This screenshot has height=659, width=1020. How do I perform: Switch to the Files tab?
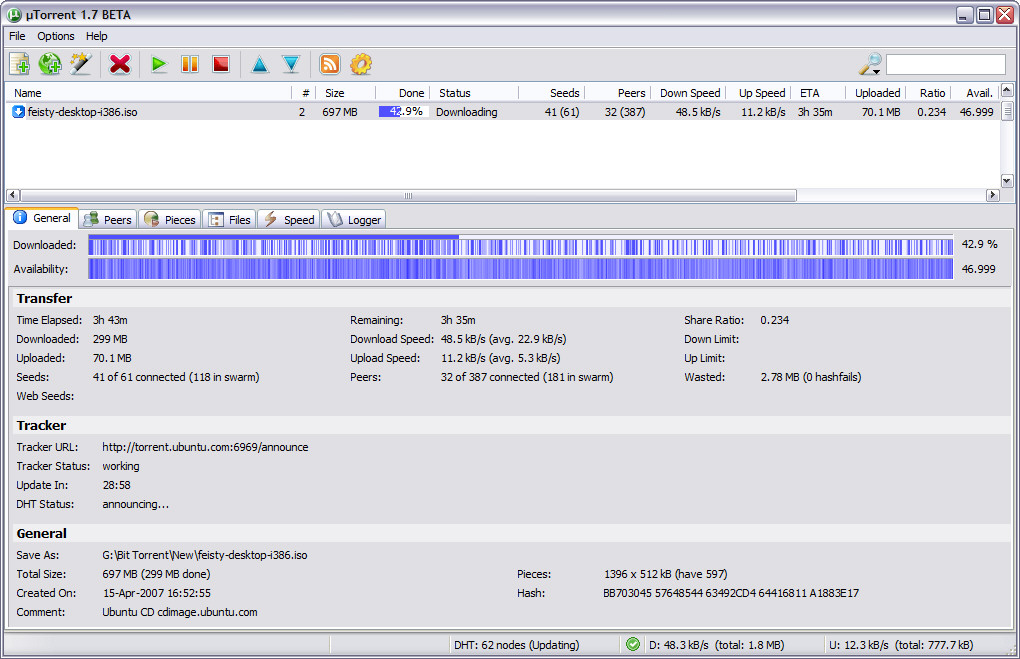(230, 219)
